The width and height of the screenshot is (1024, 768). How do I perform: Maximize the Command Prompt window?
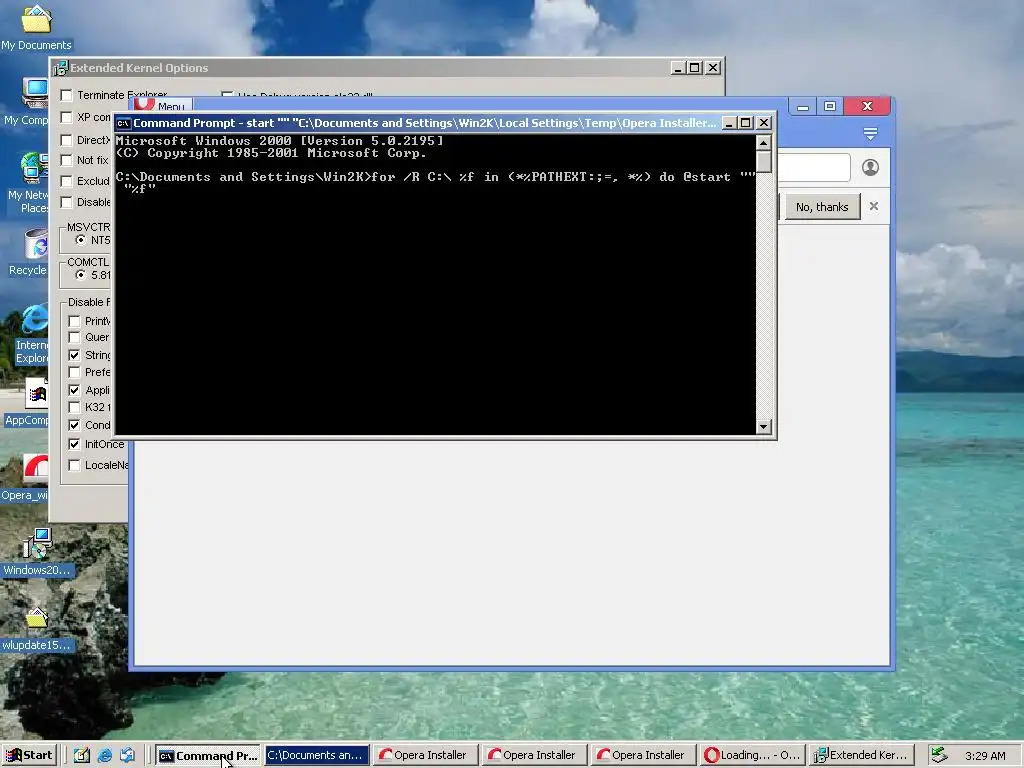745,123
